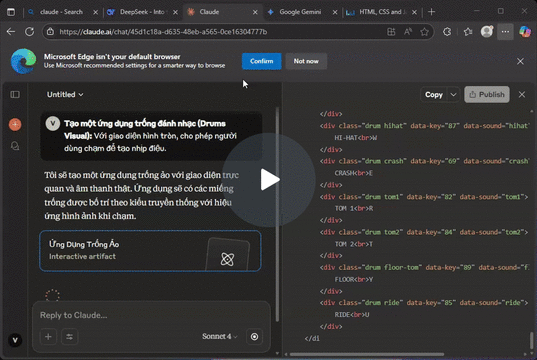Click Confirm in the Edge default browser banner
The width and height of the screenshot is (537, 360).
(262, 61)
